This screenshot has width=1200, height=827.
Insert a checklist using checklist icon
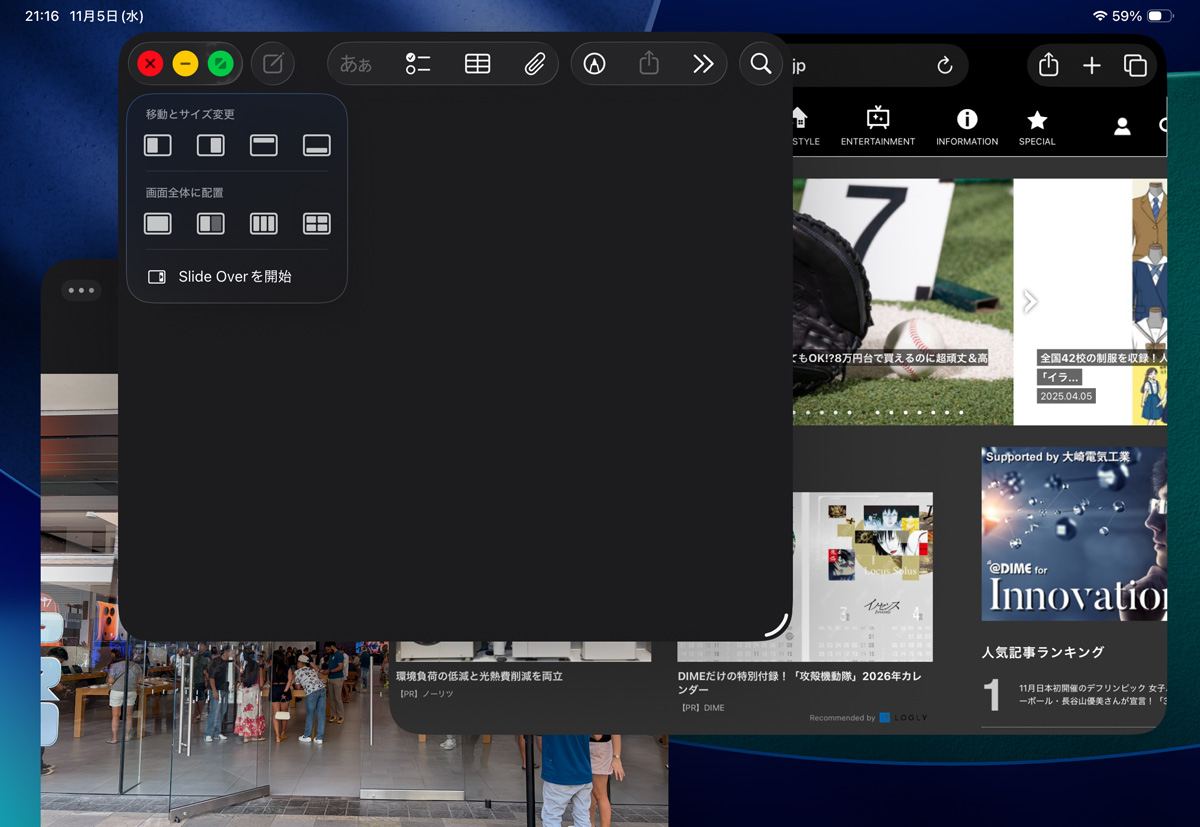(x=417, y=64)
